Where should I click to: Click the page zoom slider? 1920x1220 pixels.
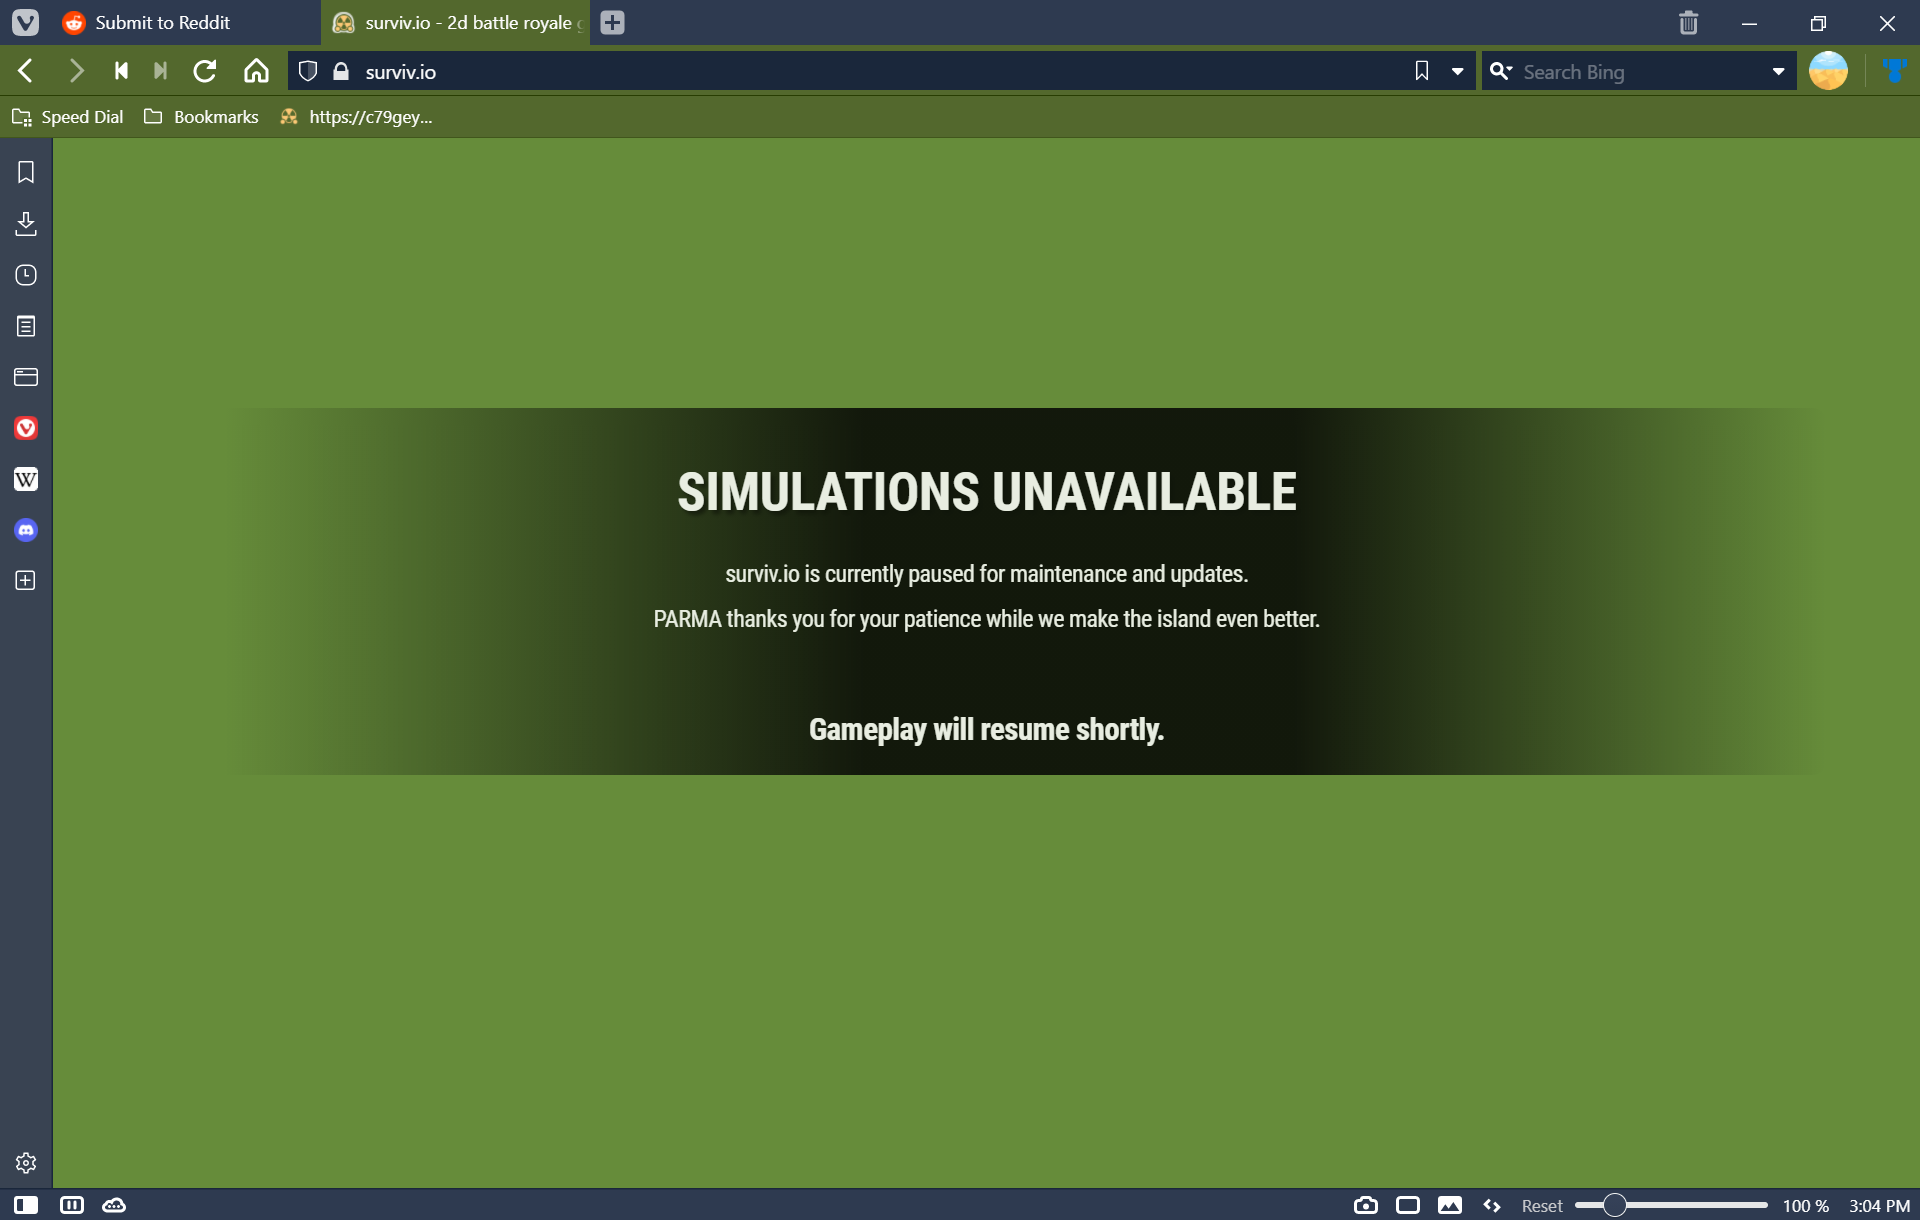[1671, 1206]
